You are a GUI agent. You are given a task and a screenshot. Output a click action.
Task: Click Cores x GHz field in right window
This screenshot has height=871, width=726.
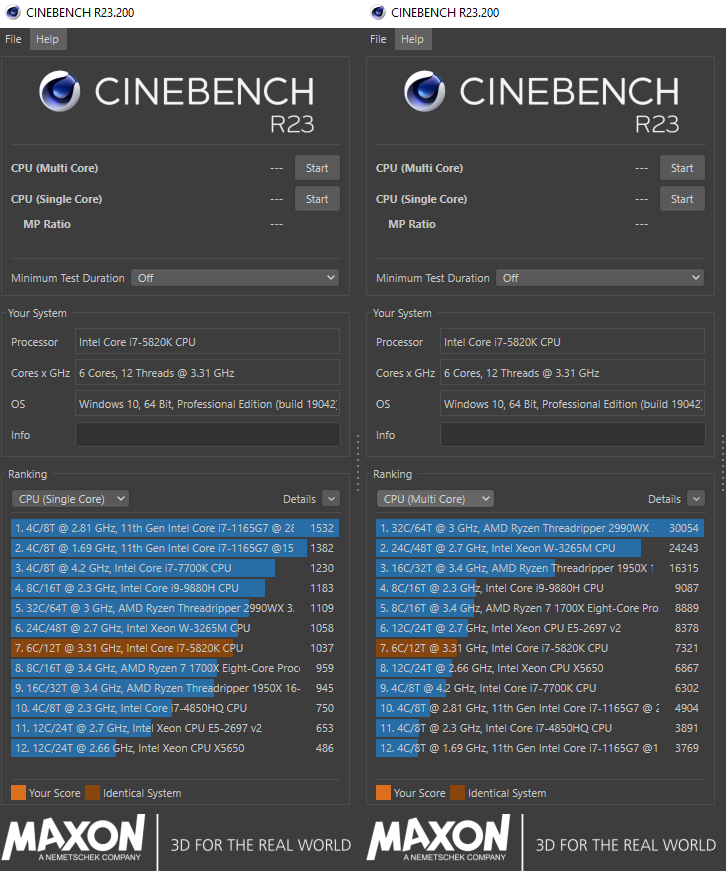[x=573, y=373]
